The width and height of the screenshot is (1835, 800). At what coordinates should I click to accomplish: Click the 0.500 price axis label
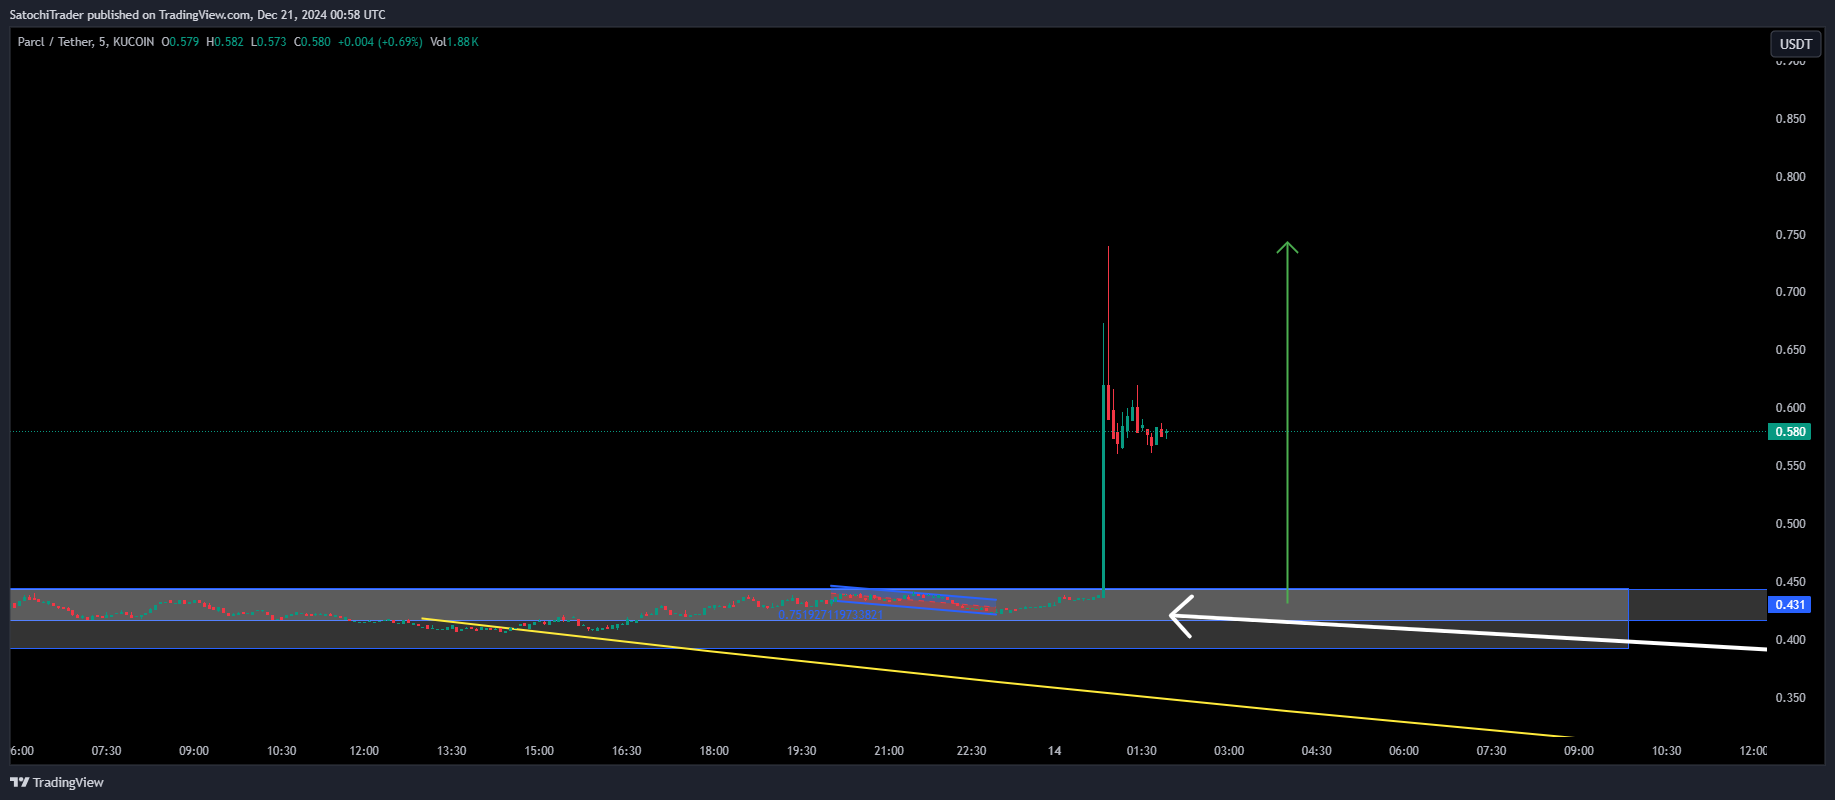1790,524
